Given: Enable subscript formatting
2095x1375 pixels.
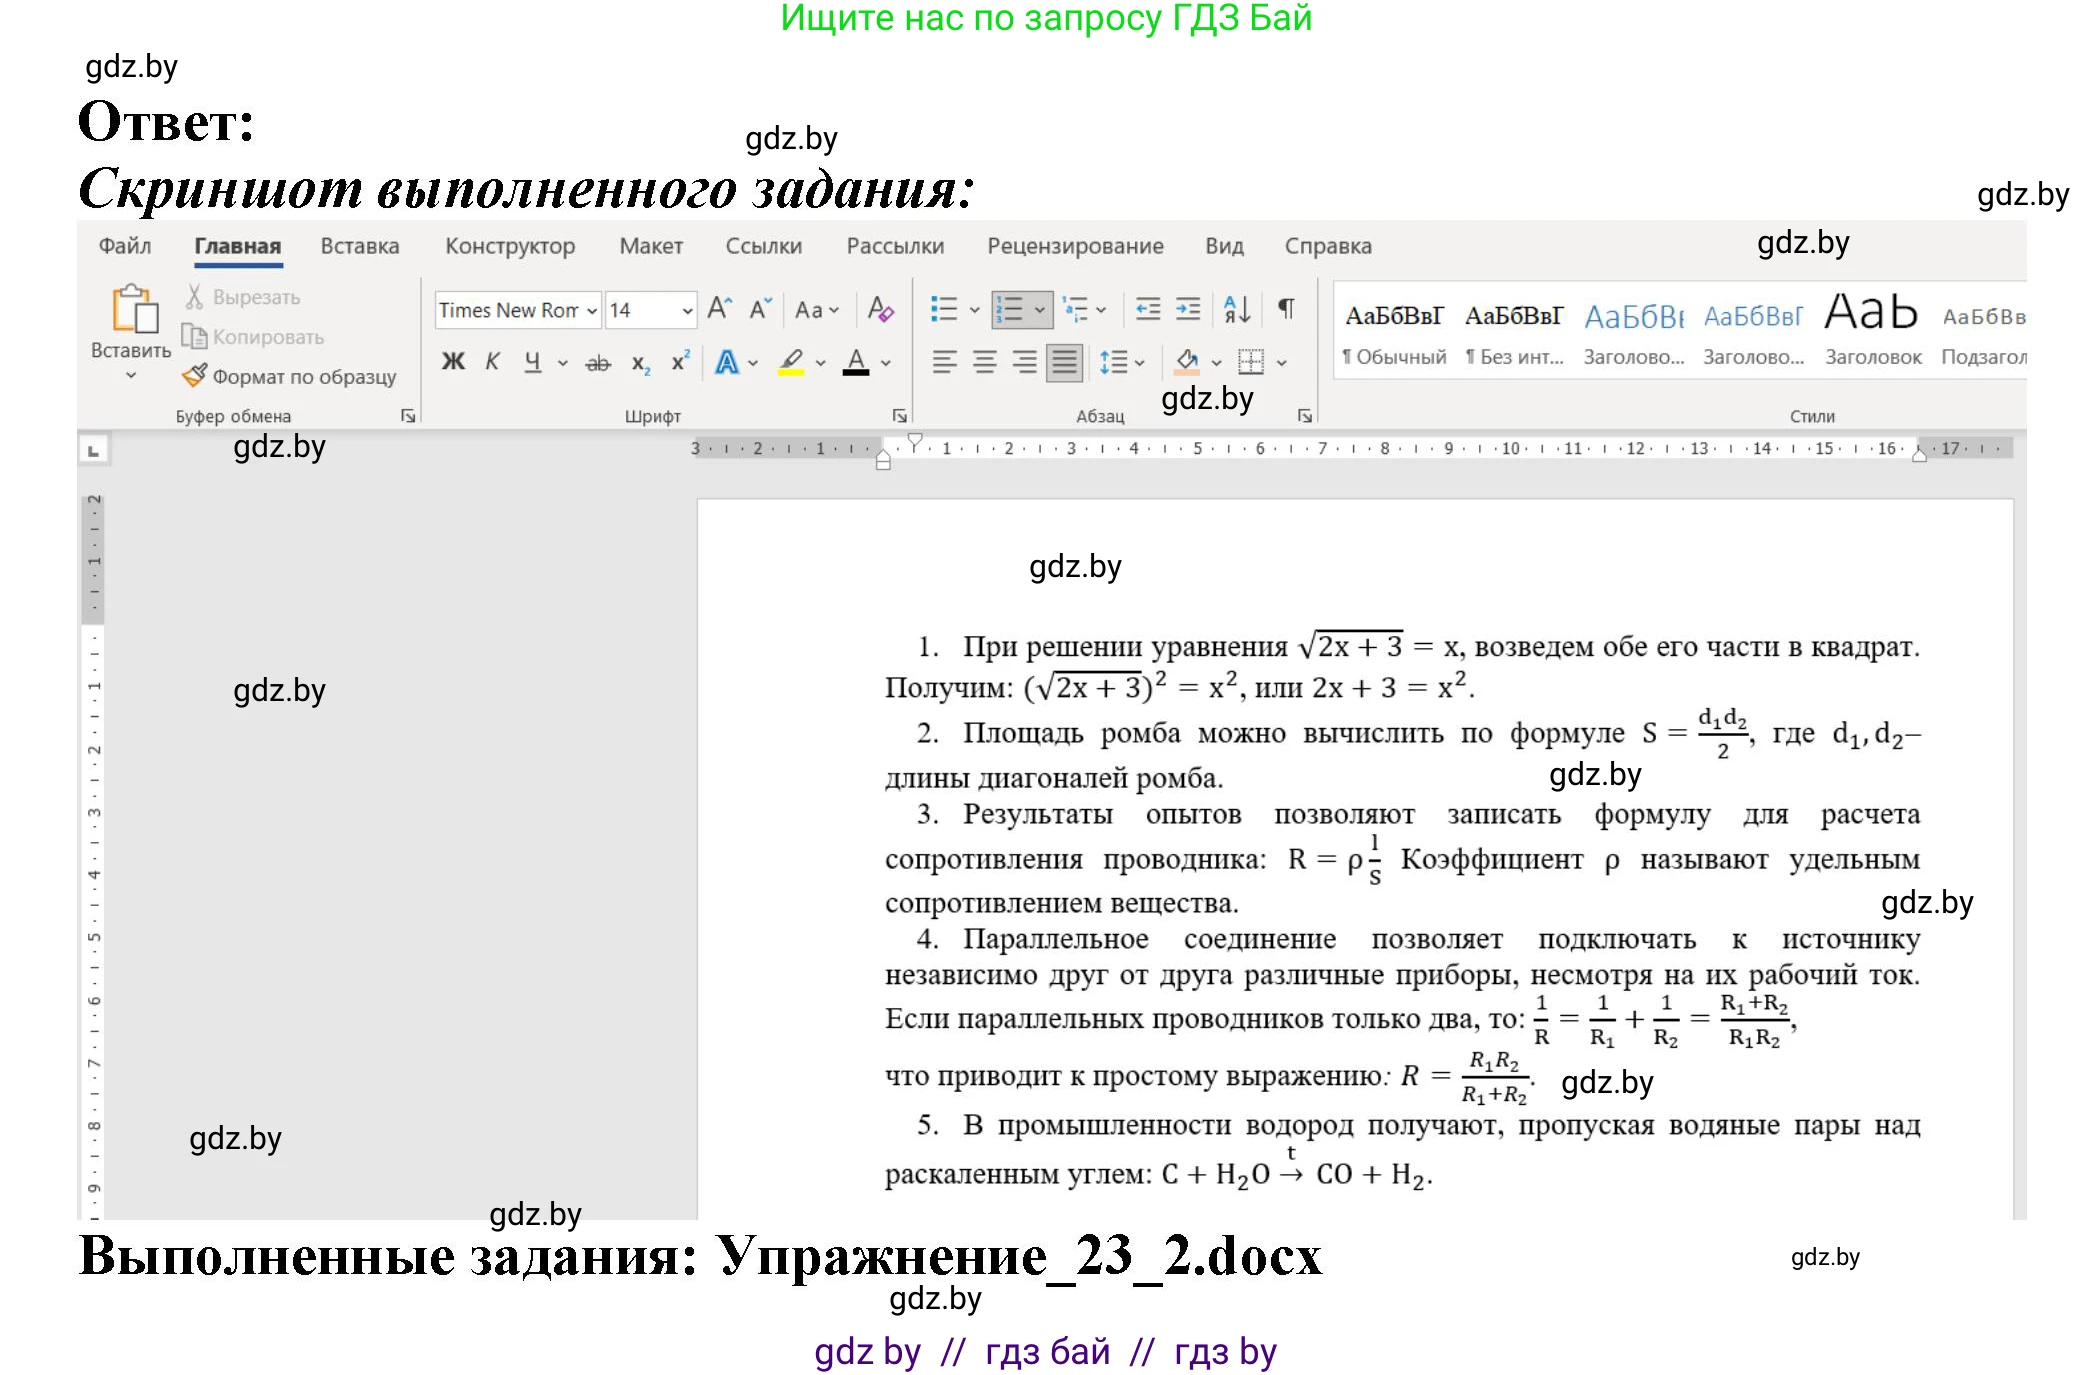Looking at the screenshot, I should [x=640, y=361].
